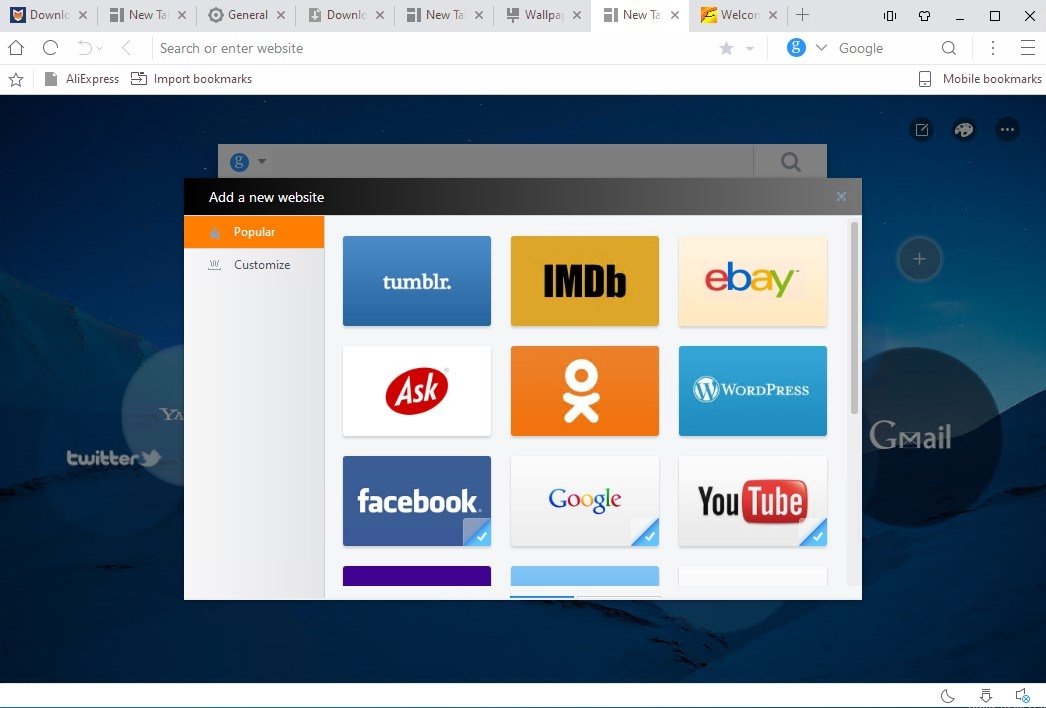Add the IMDb tile
The image size is (1046, 708).
pos(585,281)
